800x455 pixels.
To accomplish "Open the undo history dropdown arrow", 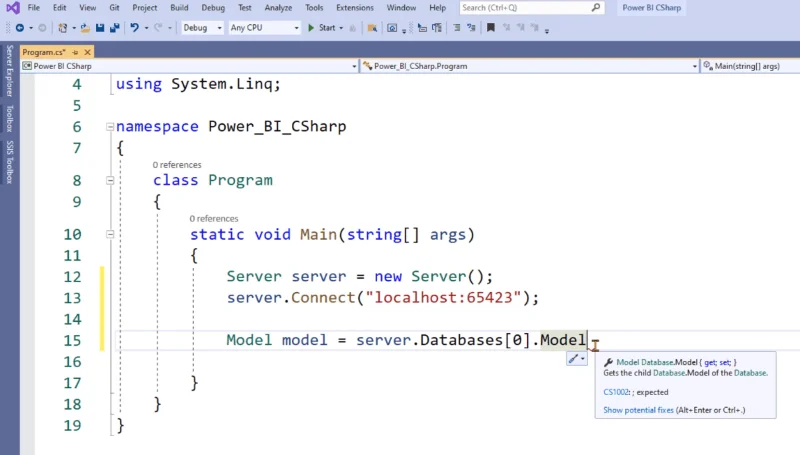I will (x=146, y=28).
